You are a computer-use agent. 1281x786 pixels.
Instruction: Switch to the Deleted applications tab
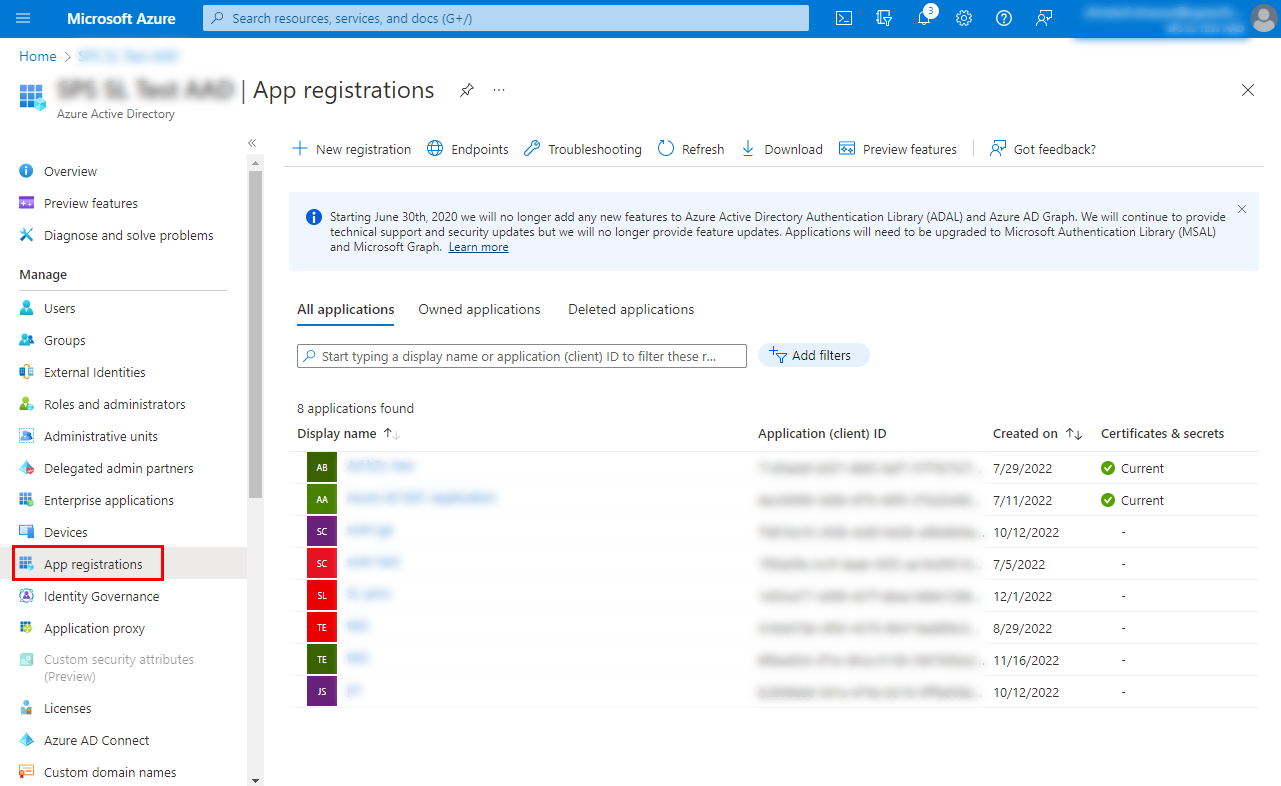[631, 310]
